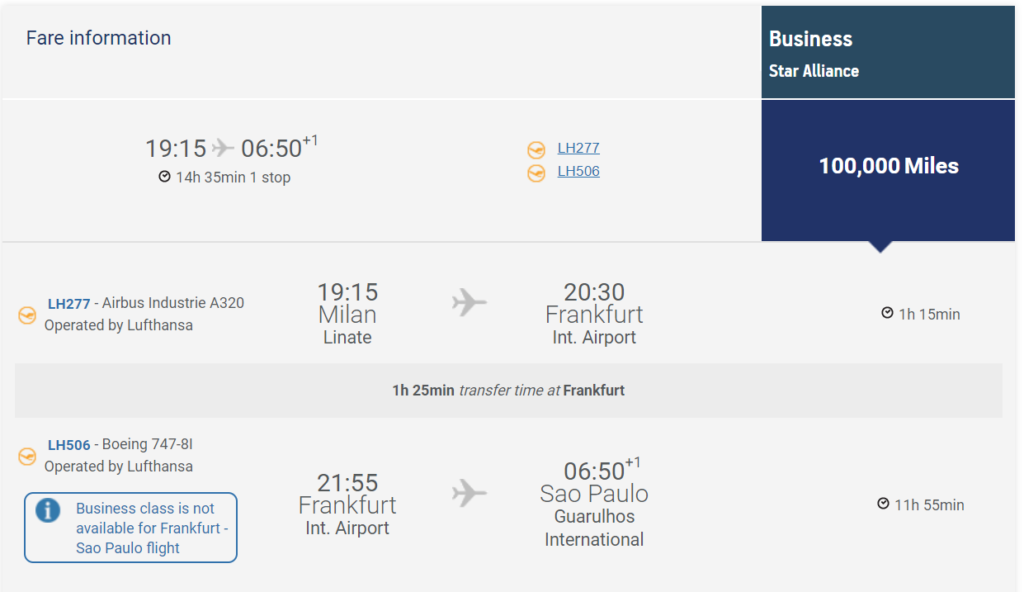Click airplane icon between Milan and Frankfurt
The height and width of the screenshot is (592, 1024).
pos(469,303)
